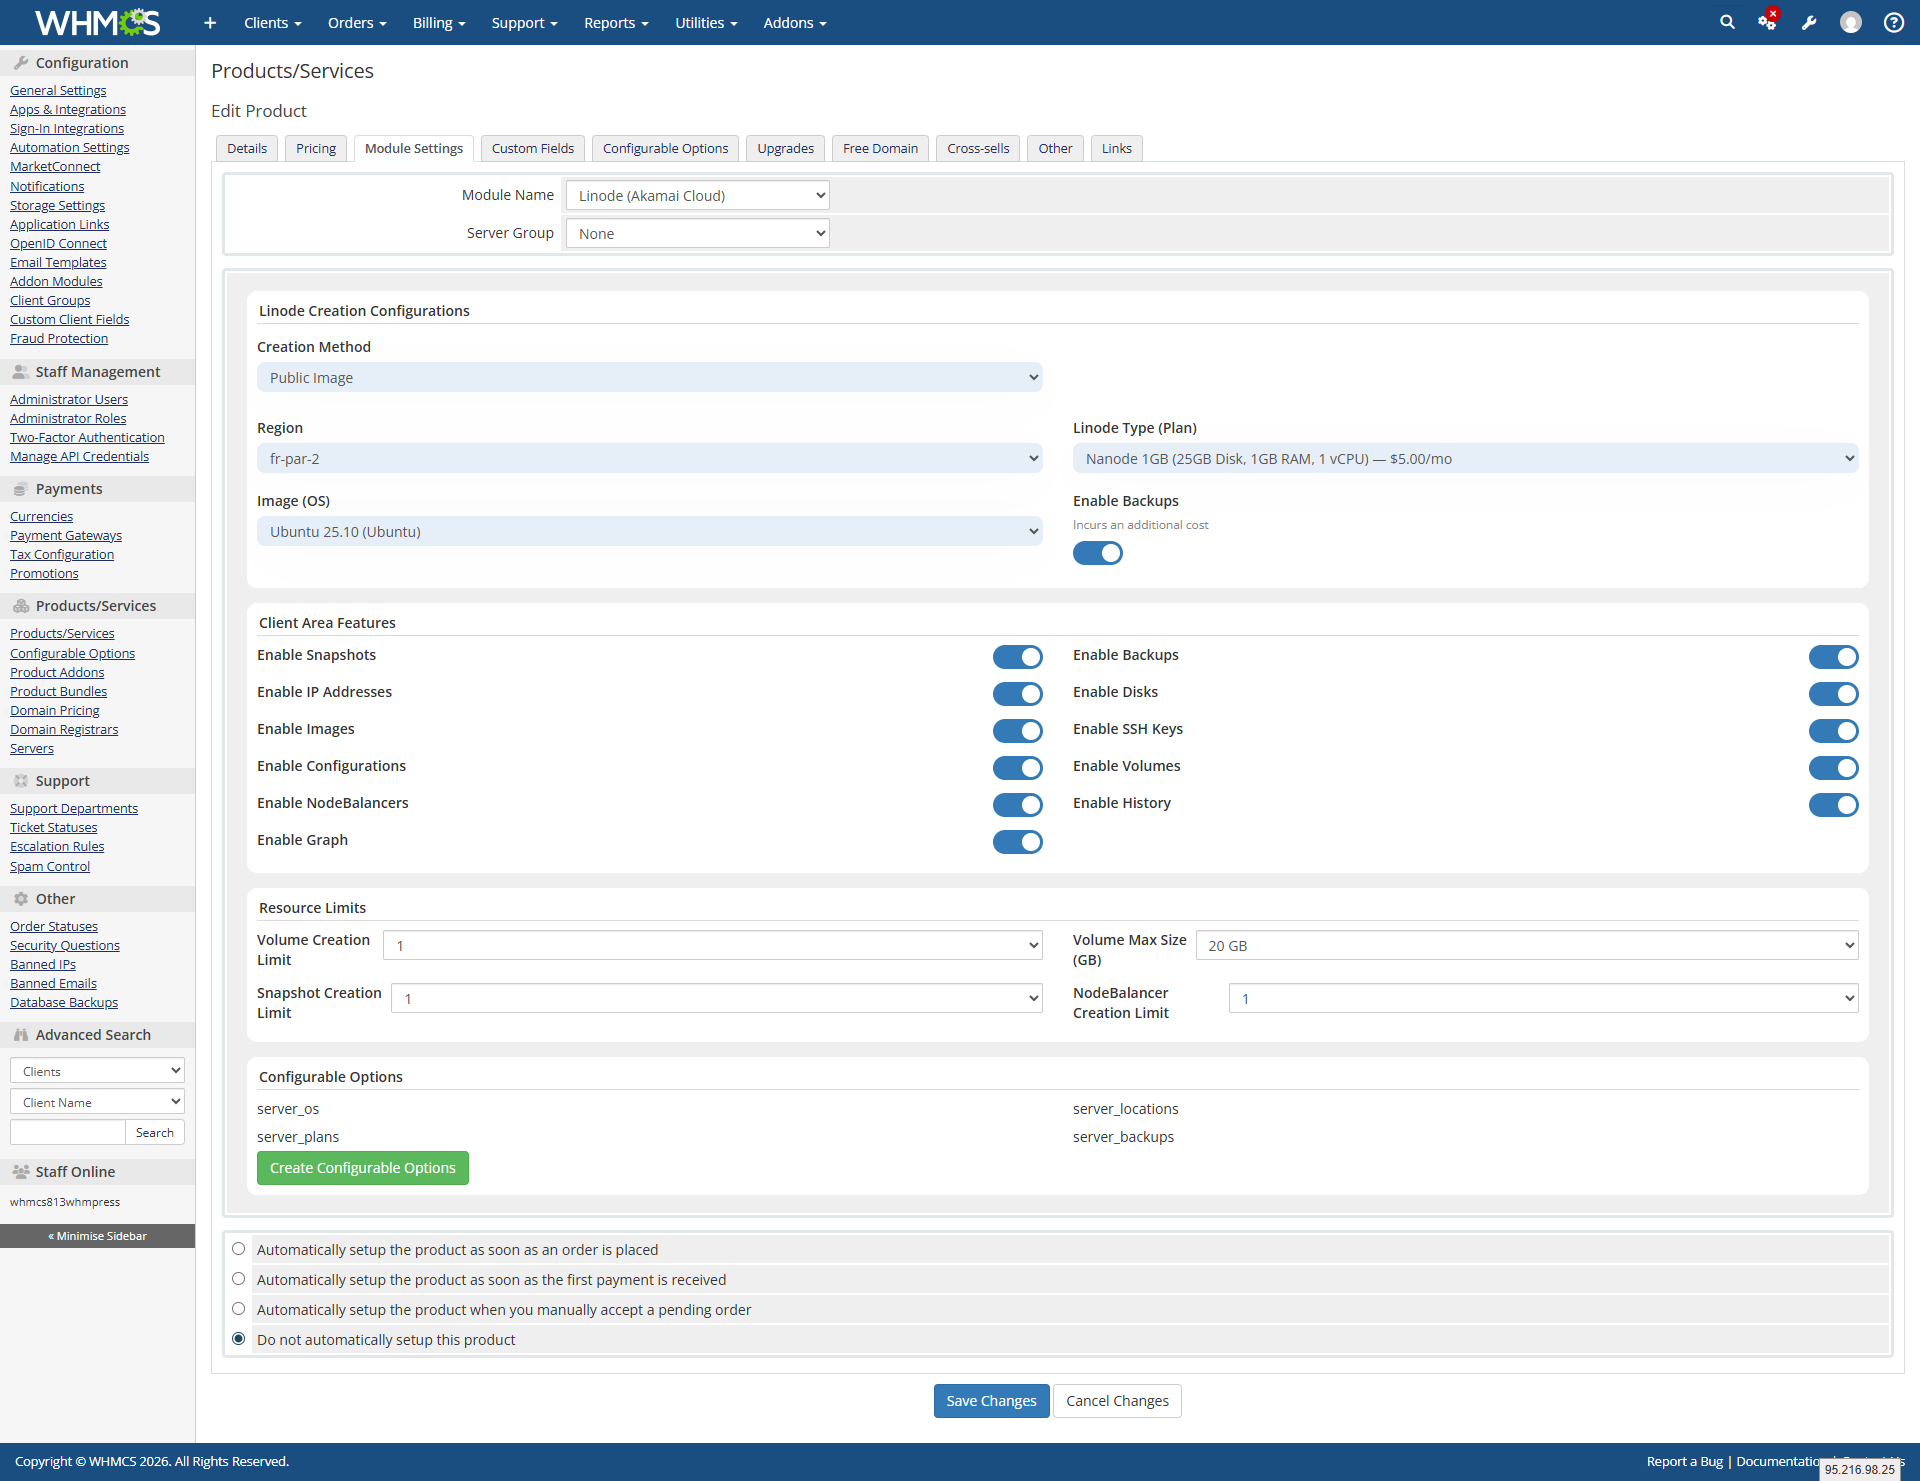Open the Linode Type (Plan) dropdown

1465,459
